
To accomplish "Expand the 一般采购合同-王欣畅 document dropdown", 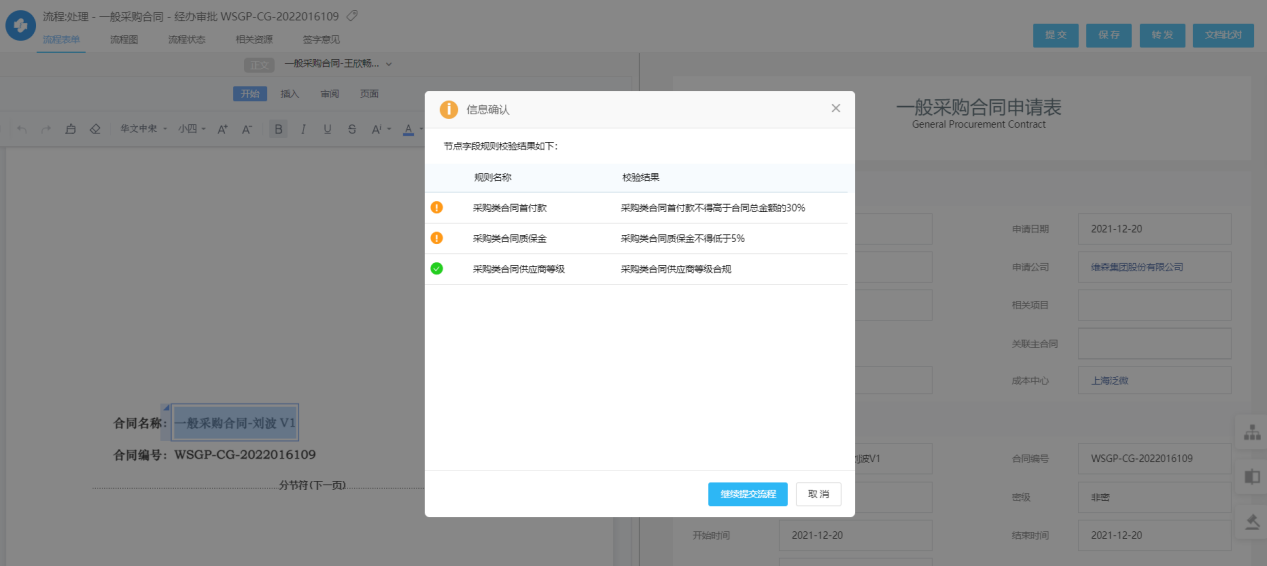I will (338, 64).
